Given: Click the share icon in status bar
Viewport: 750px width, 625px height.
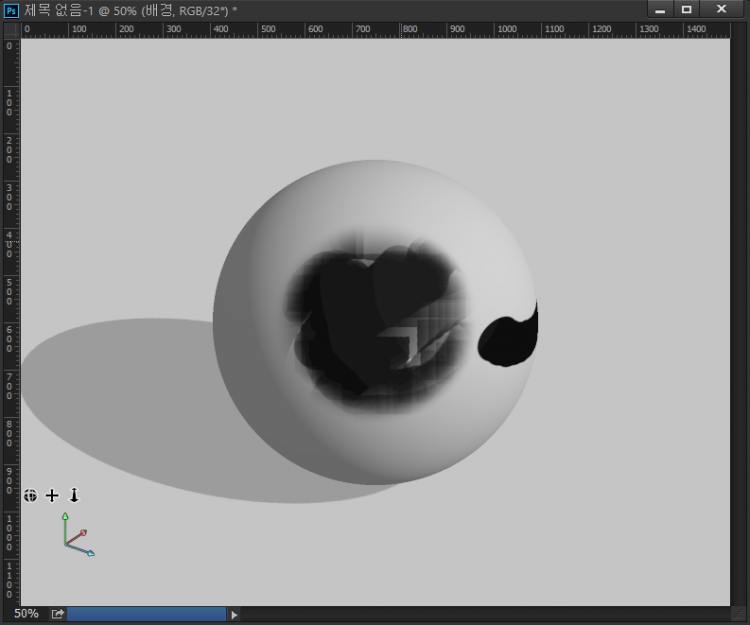Looking at the screenshot, I should click(x=58, y=614).
